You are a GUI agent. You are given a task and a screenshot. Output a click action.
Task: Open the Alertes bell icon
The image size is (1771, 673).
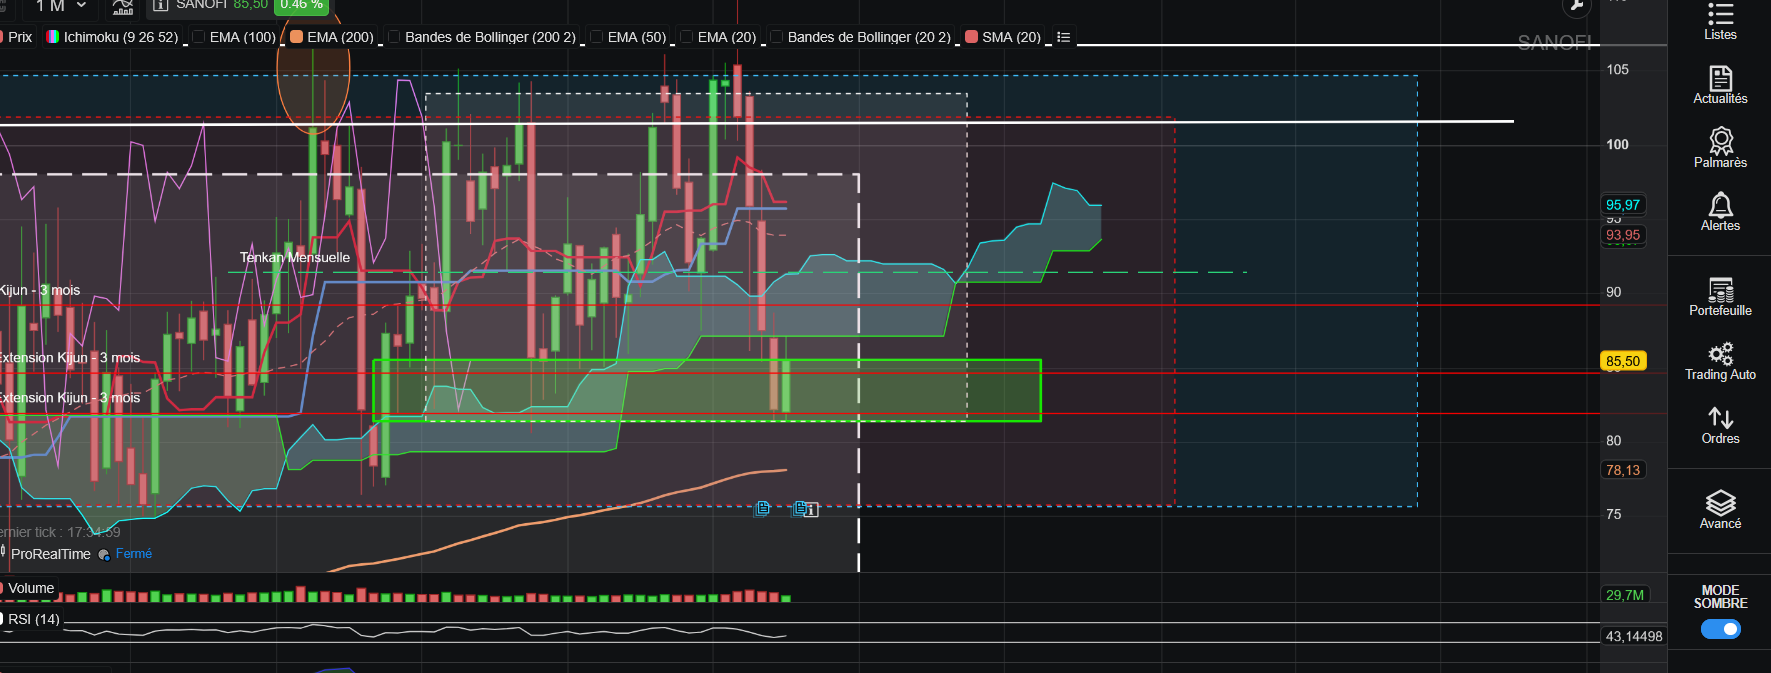pyautogui.click(x=1720, y=212)
